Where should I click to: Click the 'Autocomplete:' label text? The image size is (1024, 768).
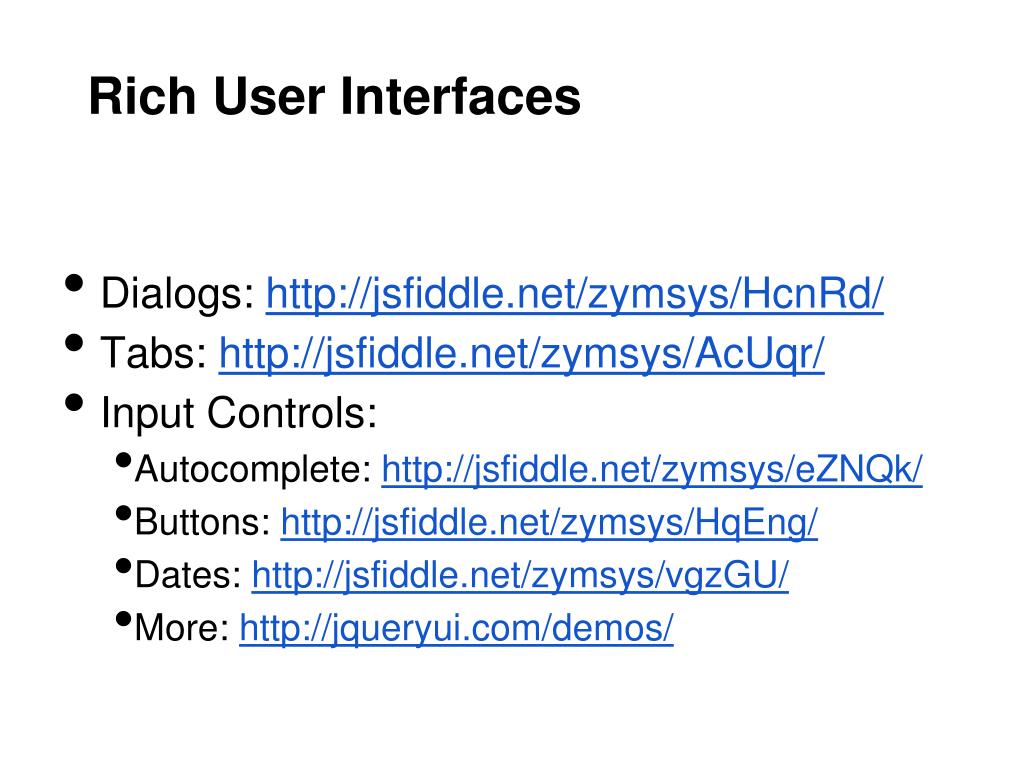(253, 470)
